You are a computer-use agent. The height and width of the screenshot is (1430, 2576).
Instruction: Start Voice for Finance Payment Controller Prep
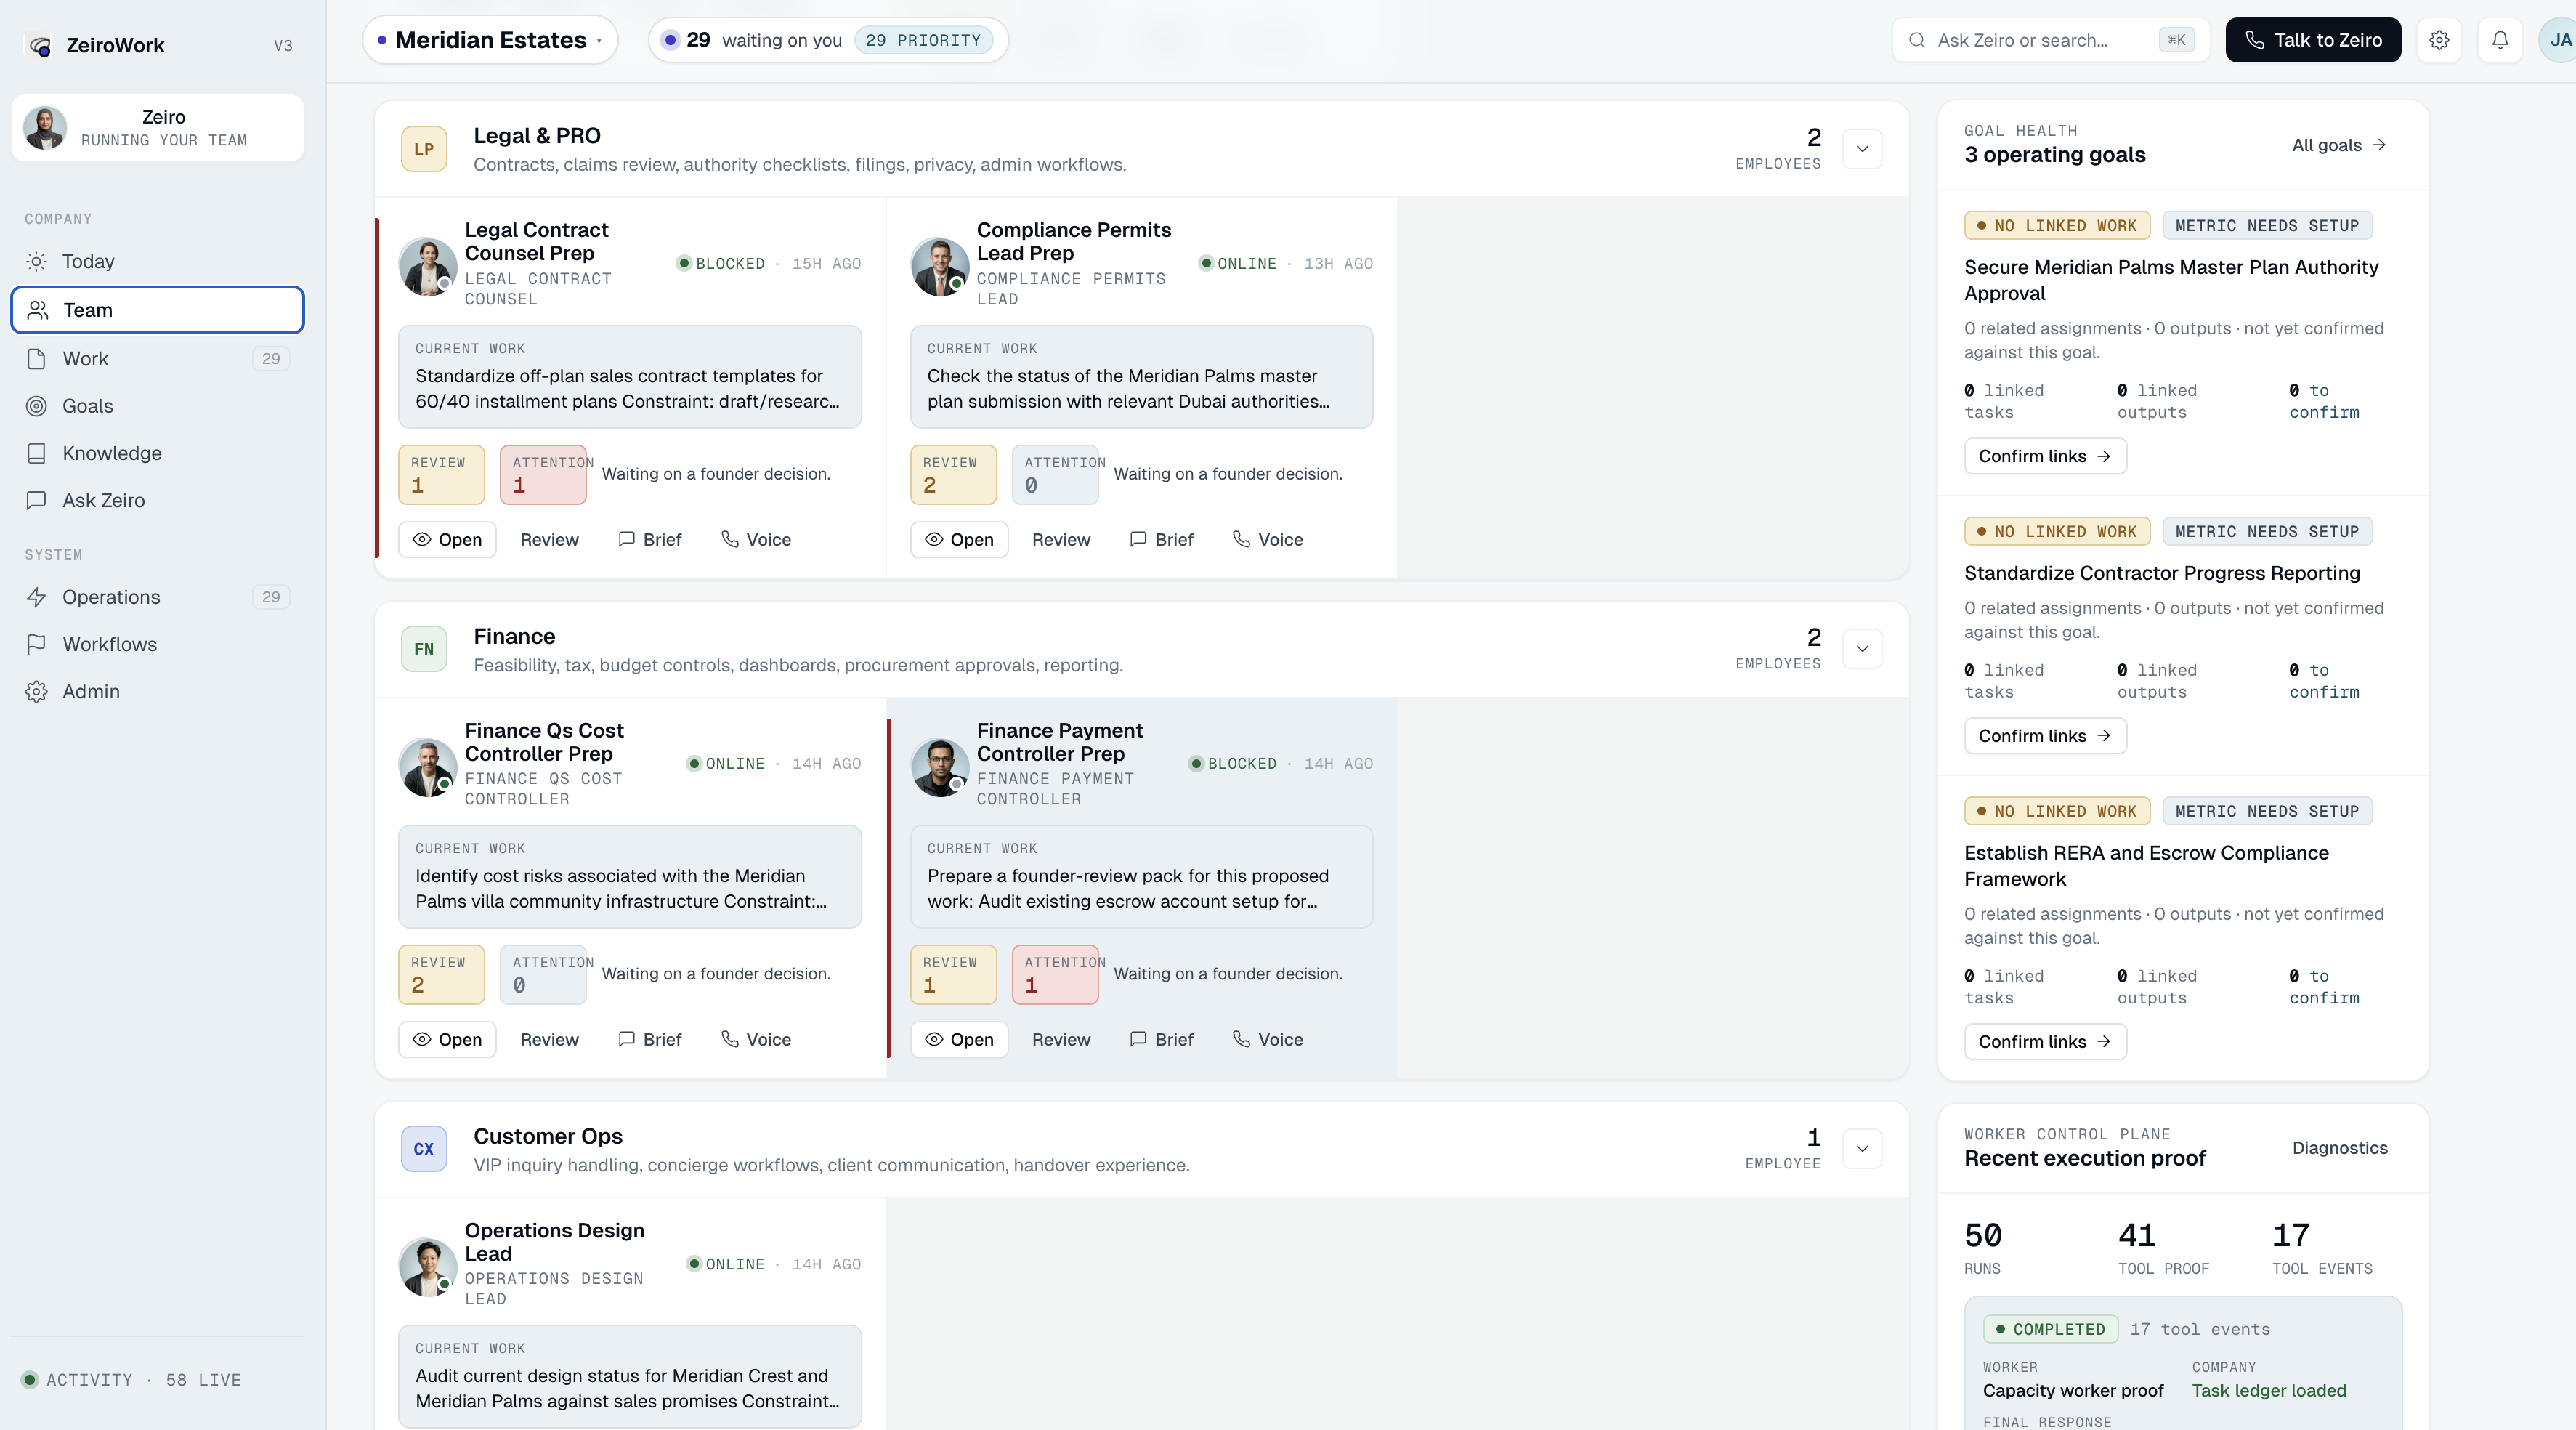[x=1268, y=1039]
